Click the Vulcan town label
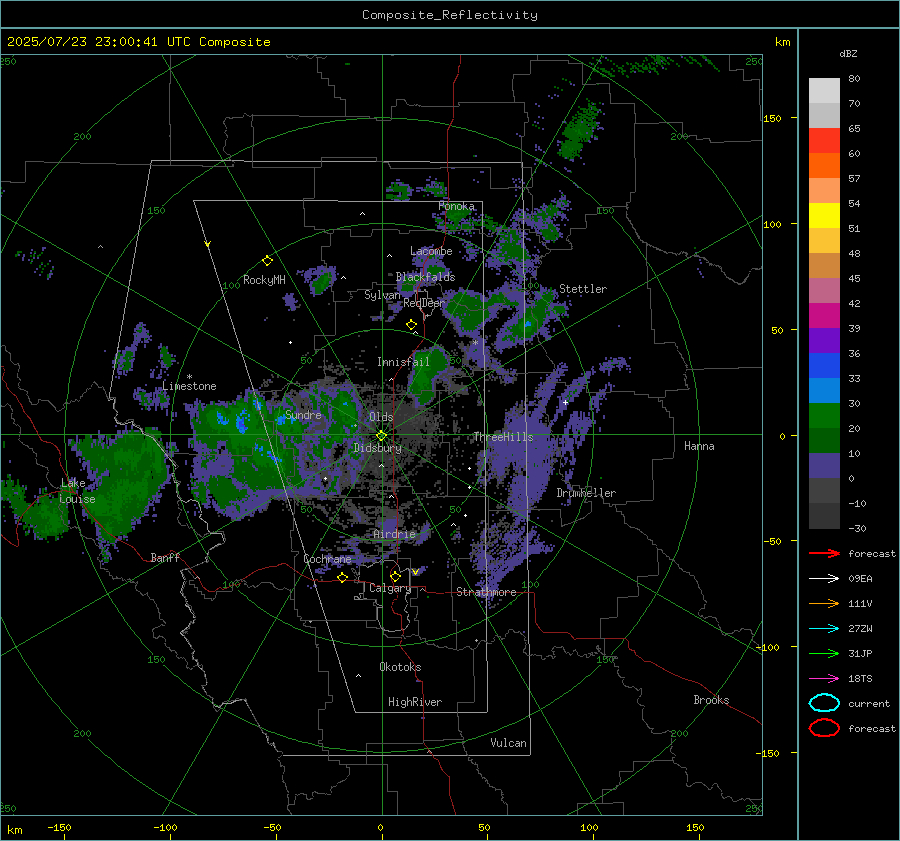Viewport: 900px width, 841px height. 508,743
